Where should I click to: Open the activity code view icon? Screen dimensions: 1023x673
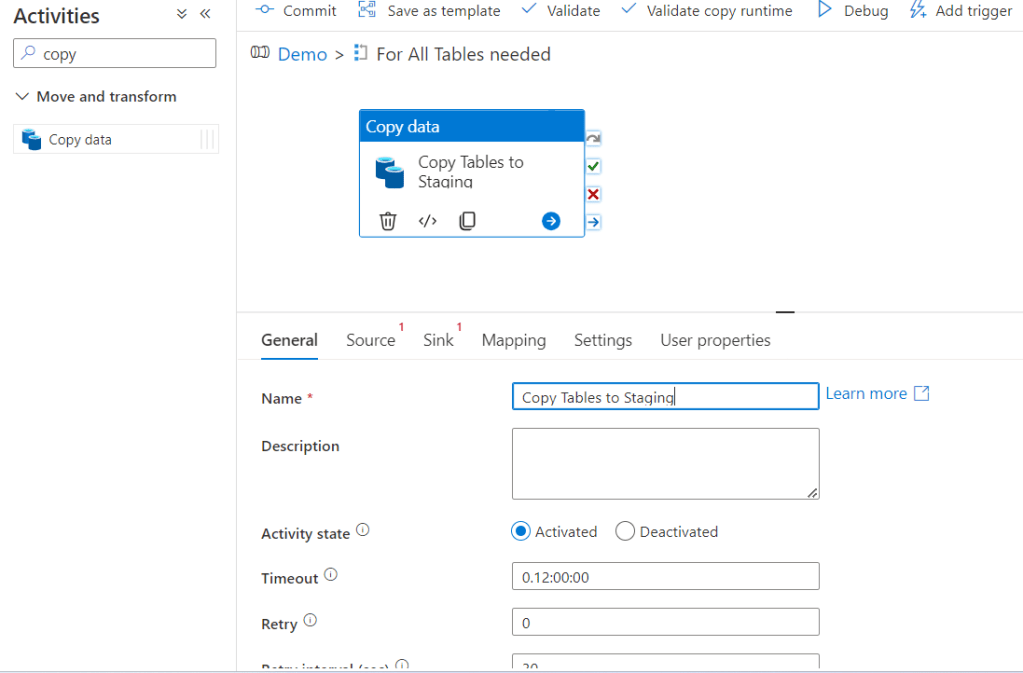(428, 221)
